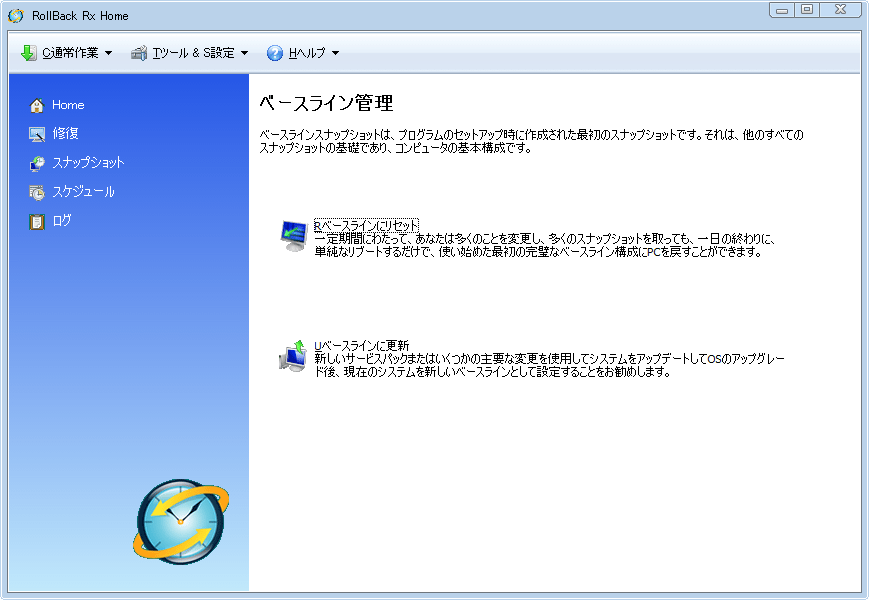Expand the ツール & 設定 dropdown arrow
The image size is (869, 600).
point(244,53)
